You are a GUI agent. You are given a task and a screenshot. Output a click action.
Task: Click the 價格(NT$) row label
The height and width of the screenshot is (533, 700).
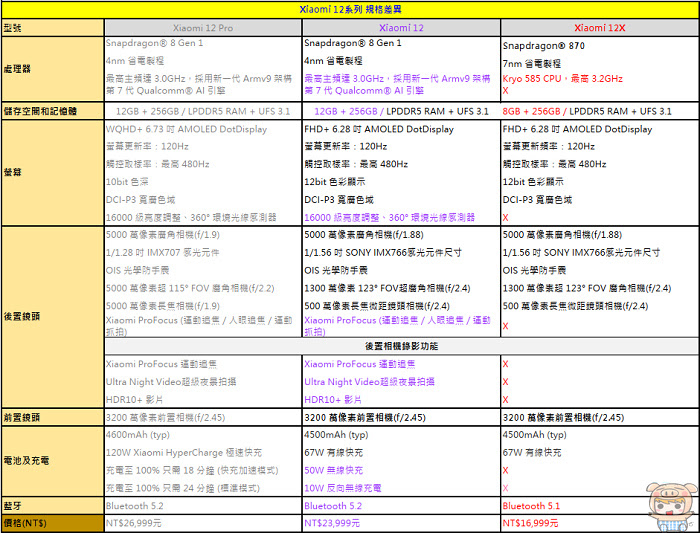tap(25, 523)
